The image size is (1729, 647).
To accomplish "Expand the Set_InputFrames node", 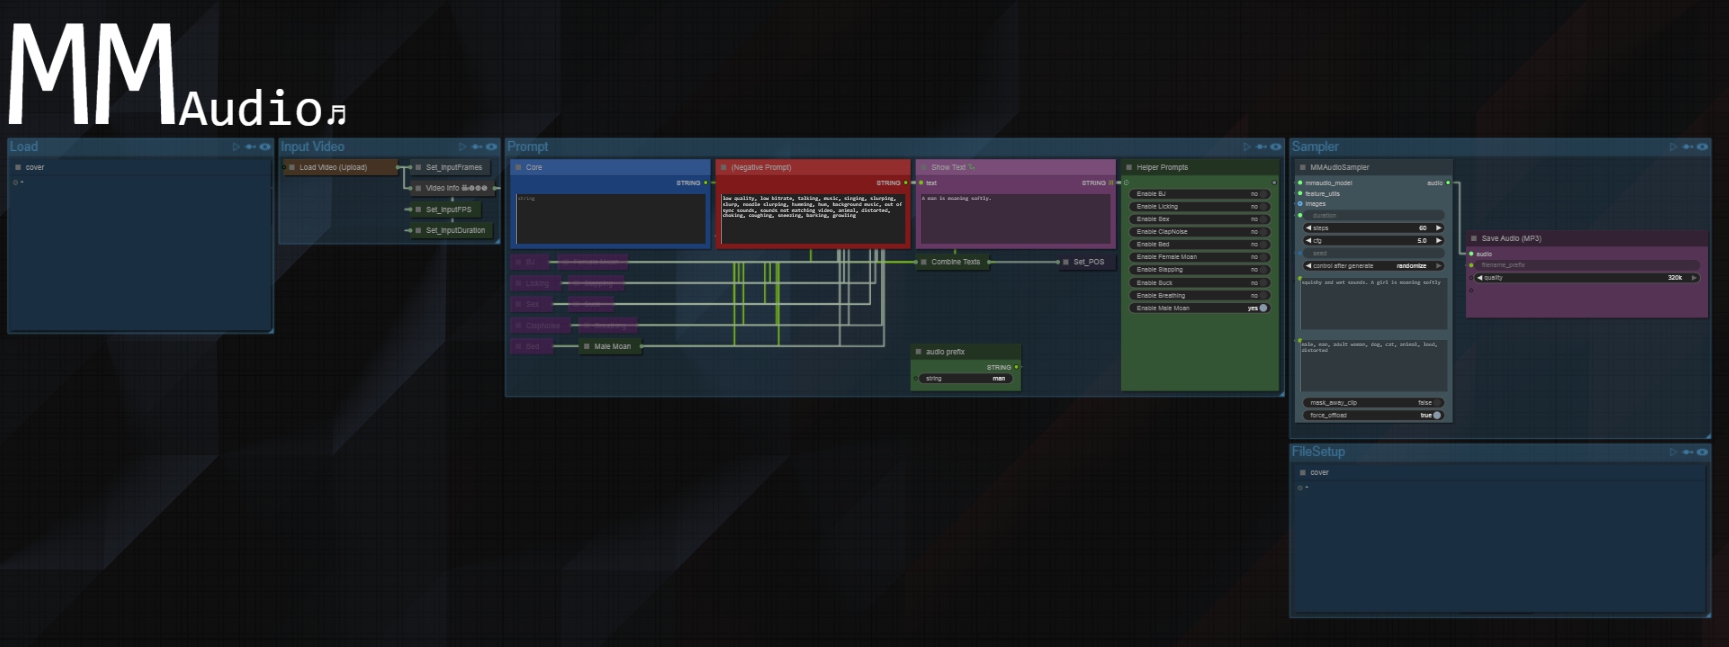I will pos(418,168).
